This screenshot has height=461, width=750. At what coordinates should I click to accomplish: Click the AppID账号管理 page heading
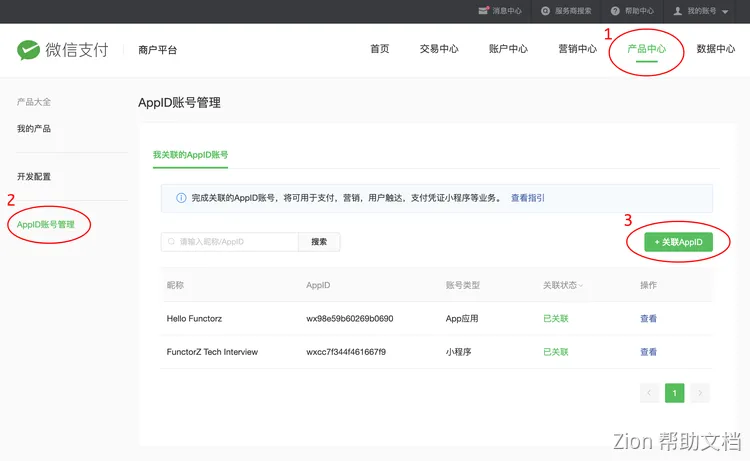(179, 102)
